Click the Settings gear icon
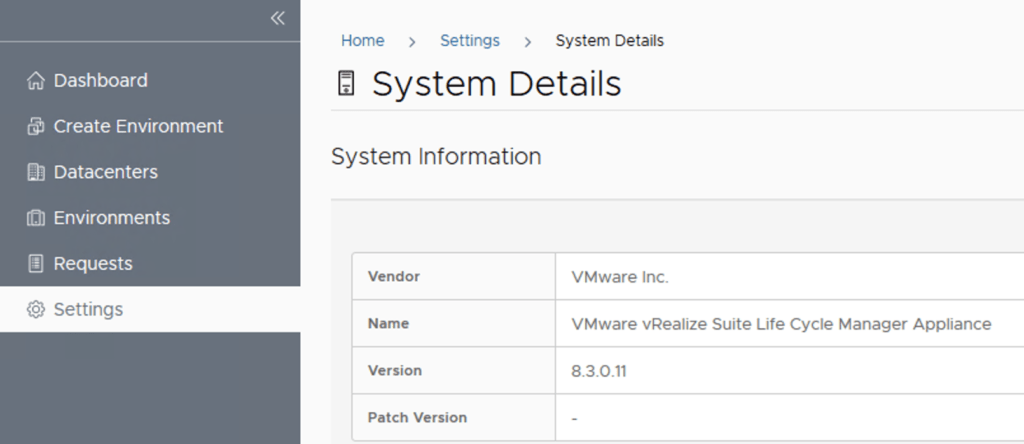Image resolution: width=1024 pixels, height=444 pixels. tap(36, 310)
